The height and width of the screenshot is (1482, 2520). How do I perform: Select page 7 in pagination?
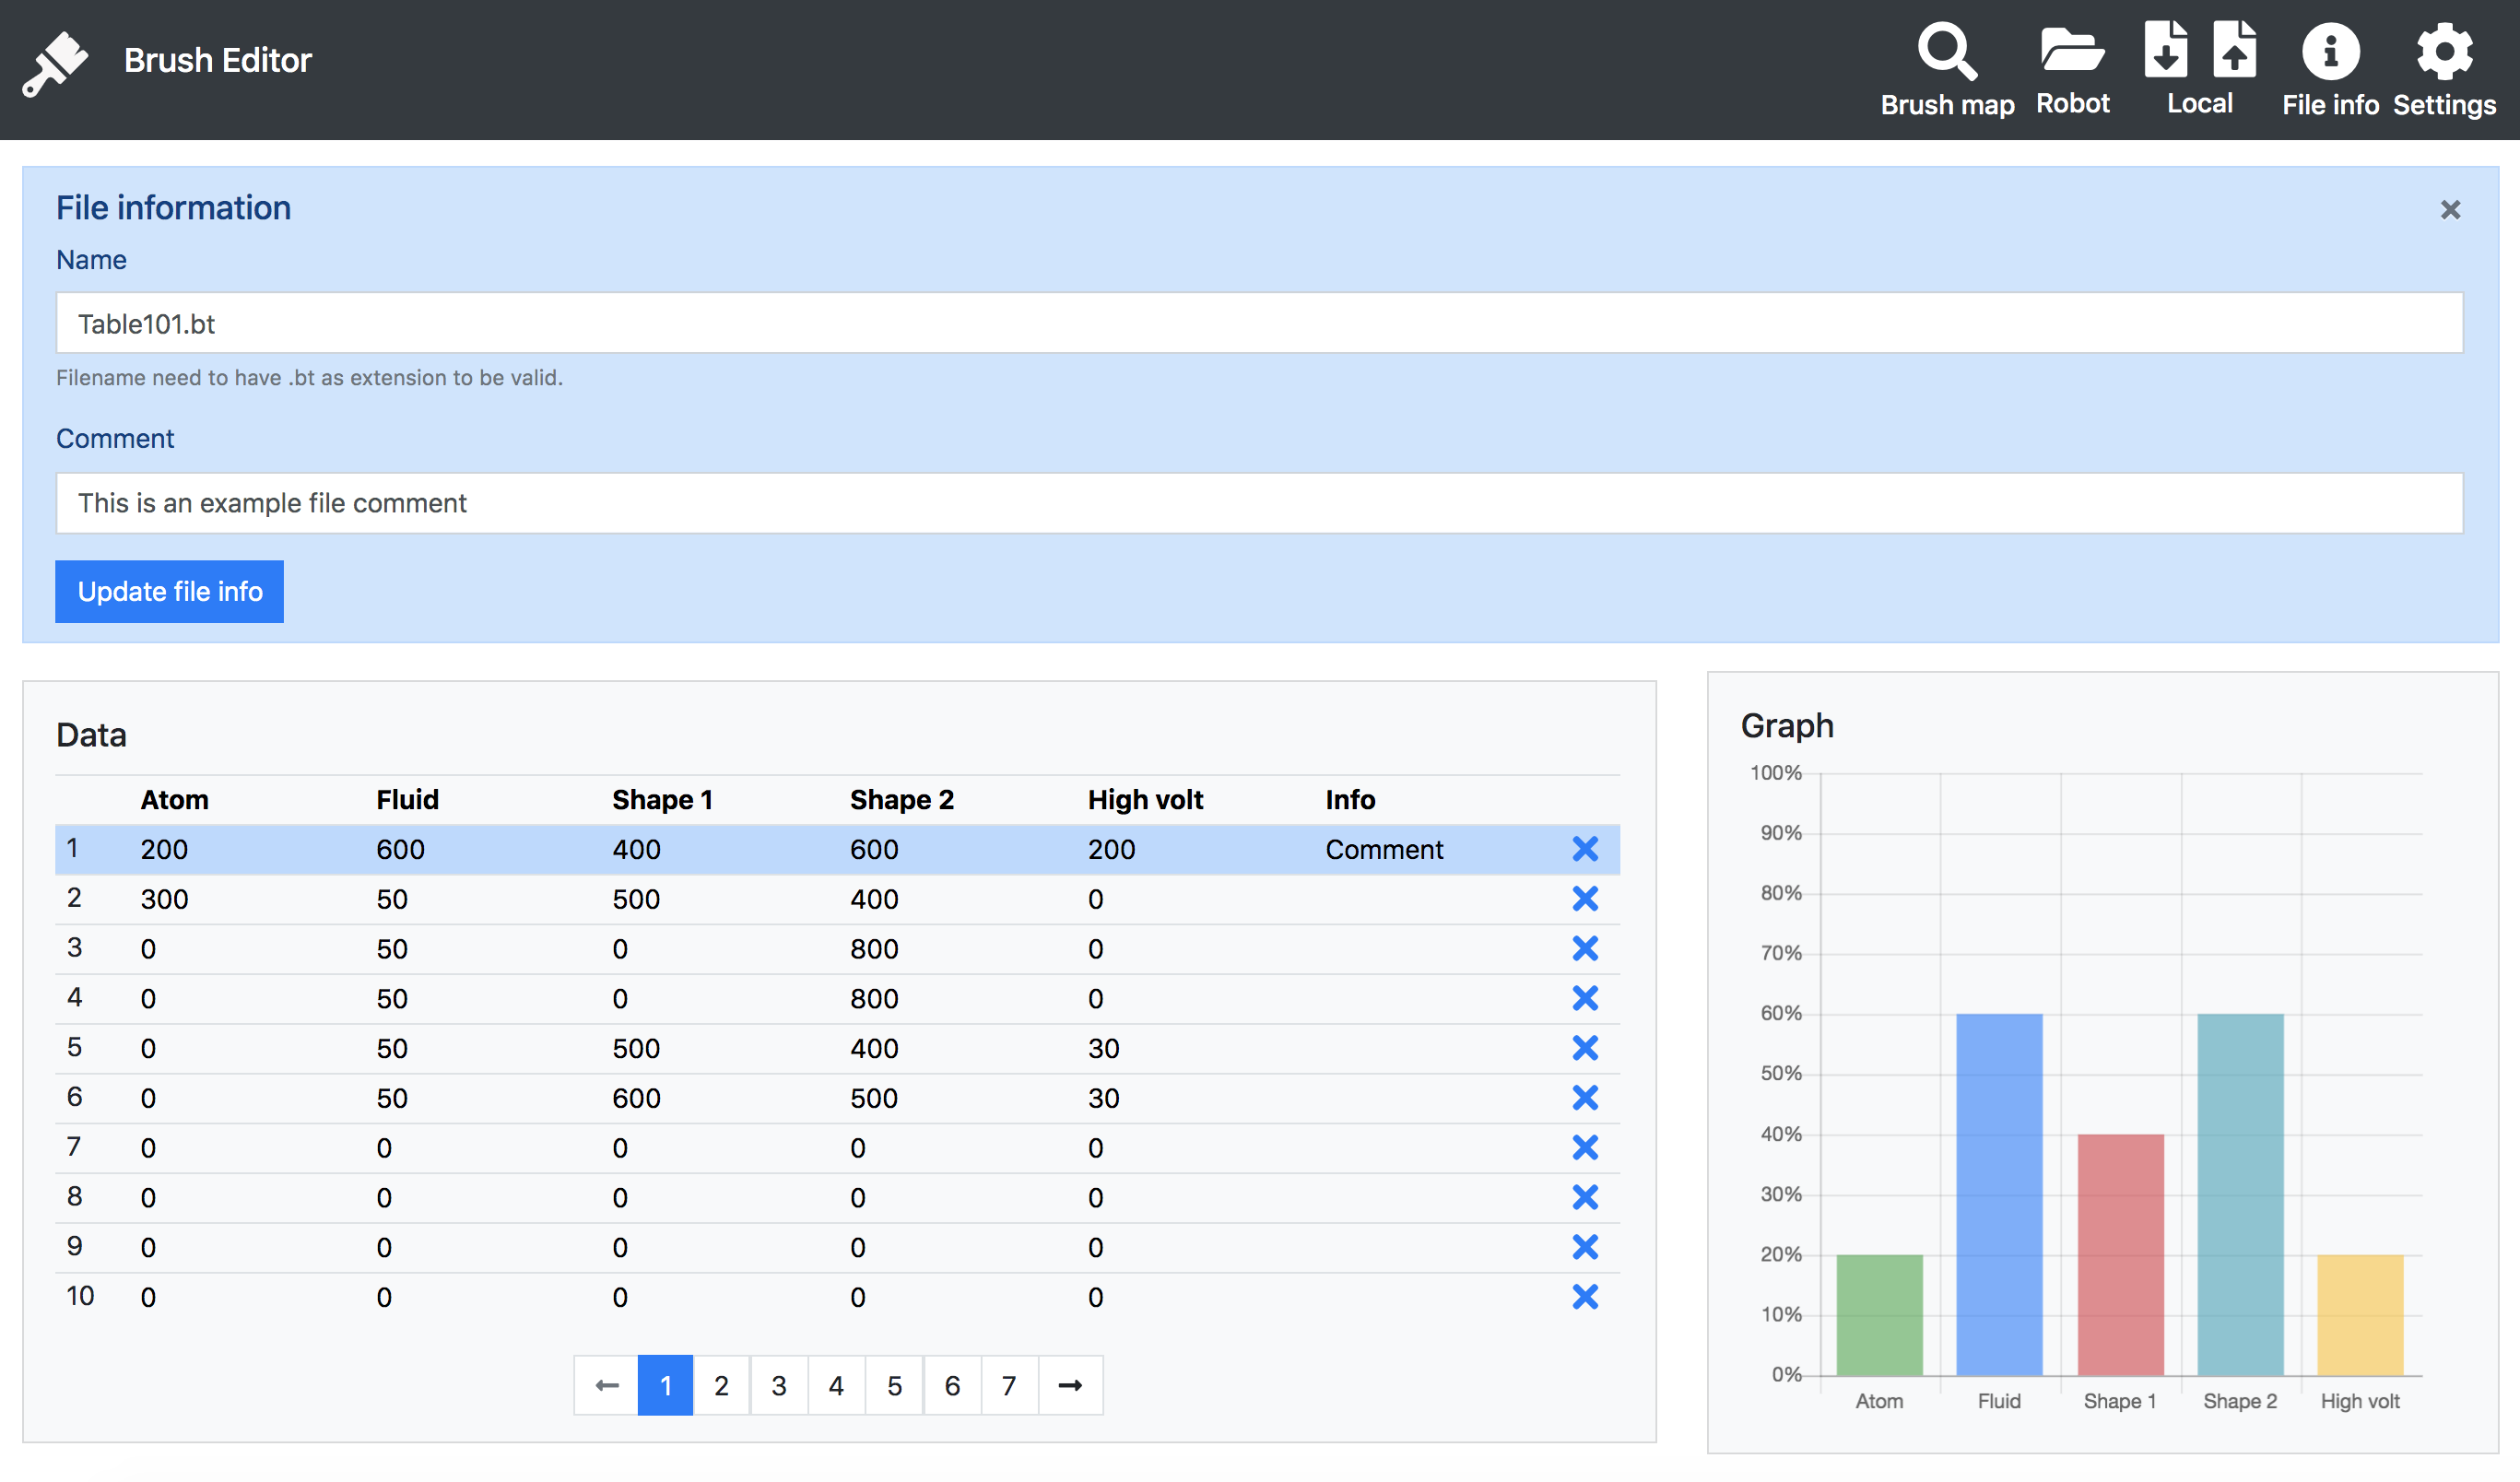pos(1009,1385)
